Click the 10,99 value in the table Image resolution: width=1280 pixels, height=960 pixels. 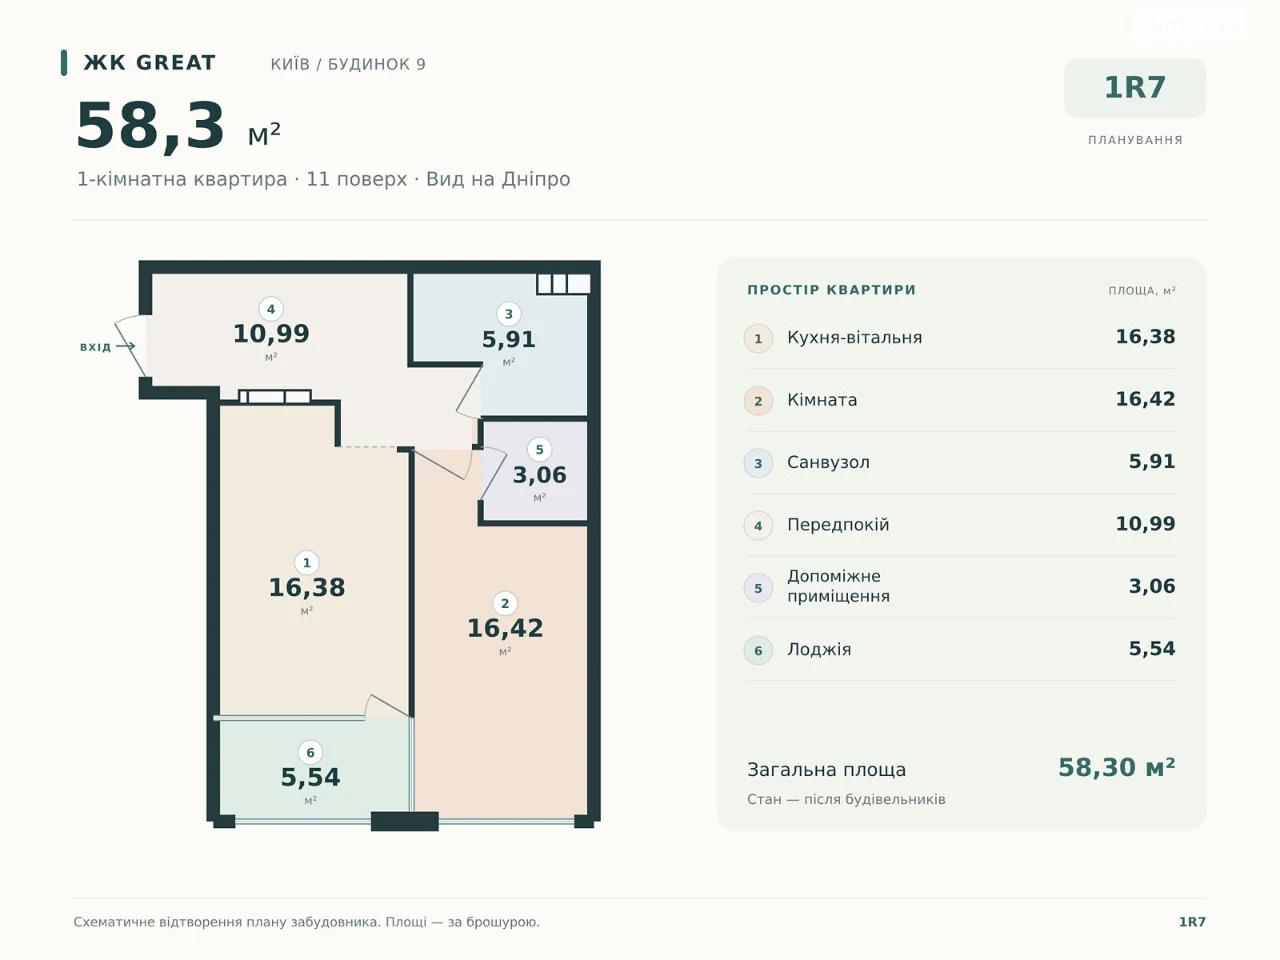[x=1146, y=524]
